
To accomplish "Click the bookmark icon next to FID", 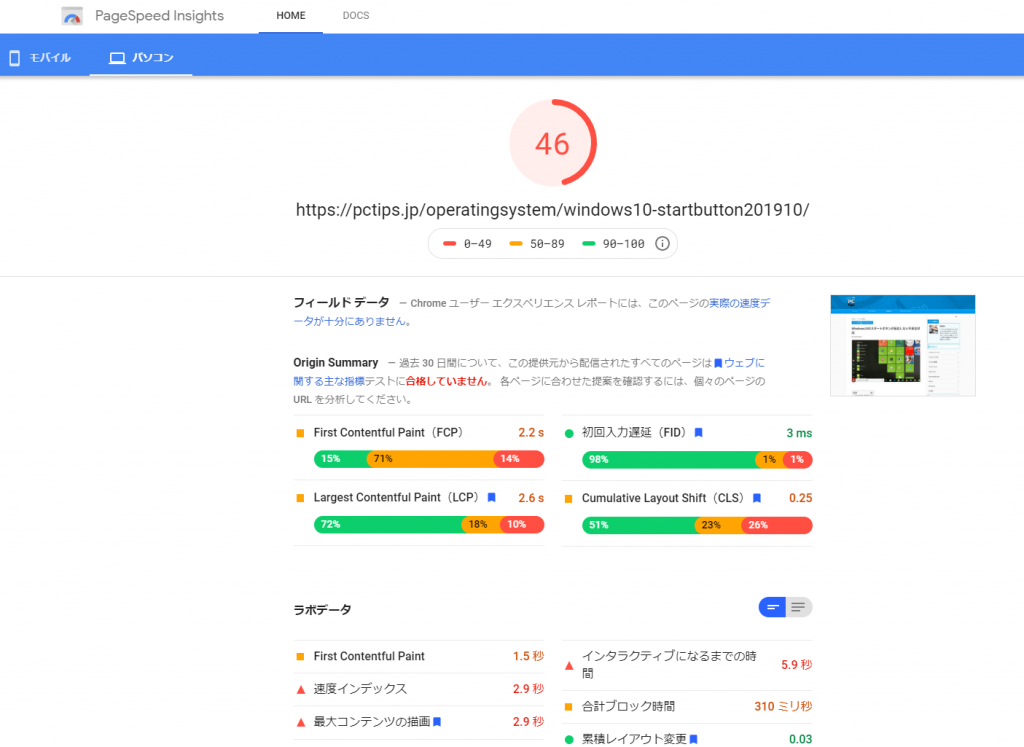I will pyautogui.click(x=698, y=433).
